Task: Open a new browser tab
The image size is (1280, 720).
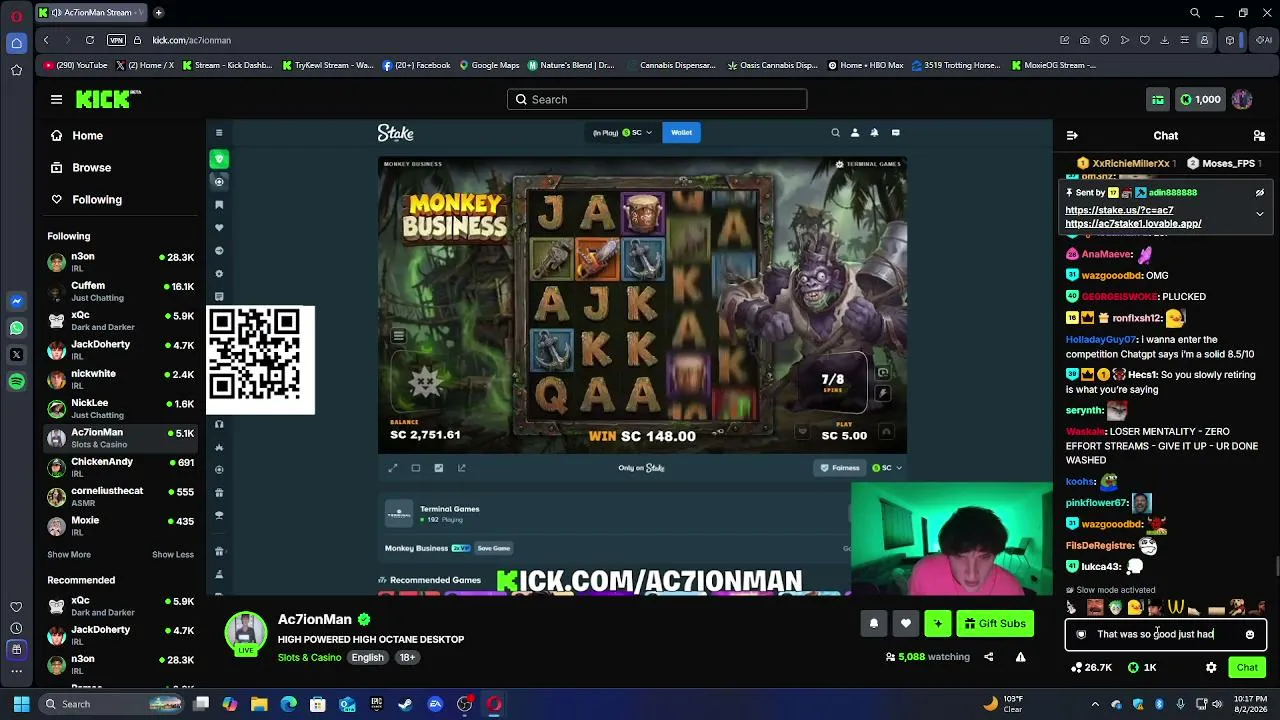Action: point(158,13)
